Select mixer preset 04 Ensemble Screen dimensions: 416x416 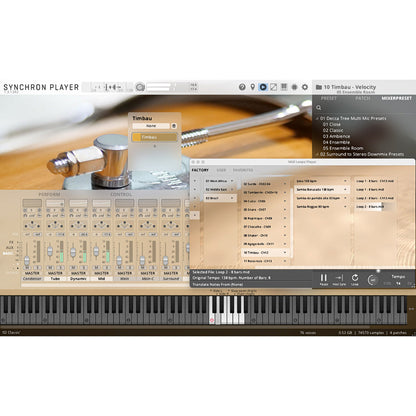[336, 142]
